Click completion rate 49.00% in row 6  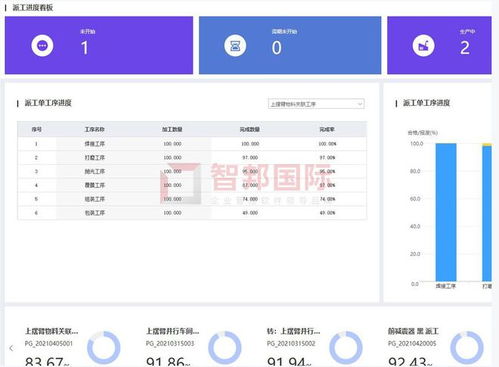(327, 213)
